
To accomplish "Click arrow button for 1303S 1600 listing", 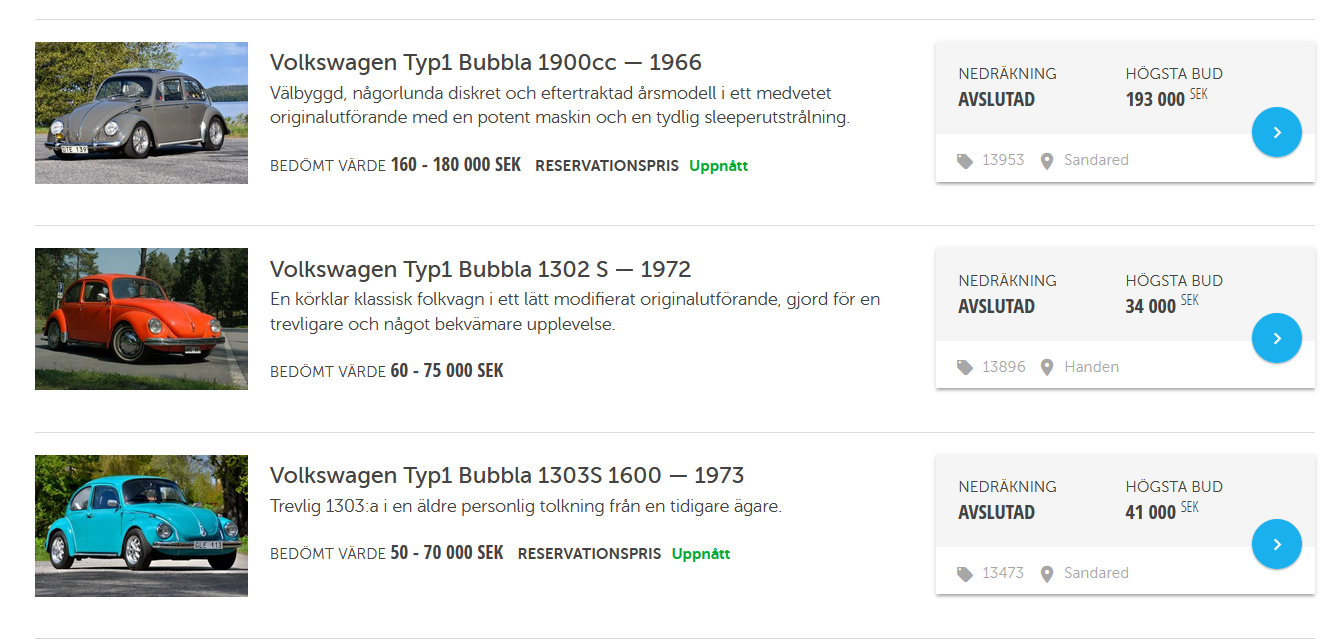I will pyautogui.click(x=1276, y=544).
